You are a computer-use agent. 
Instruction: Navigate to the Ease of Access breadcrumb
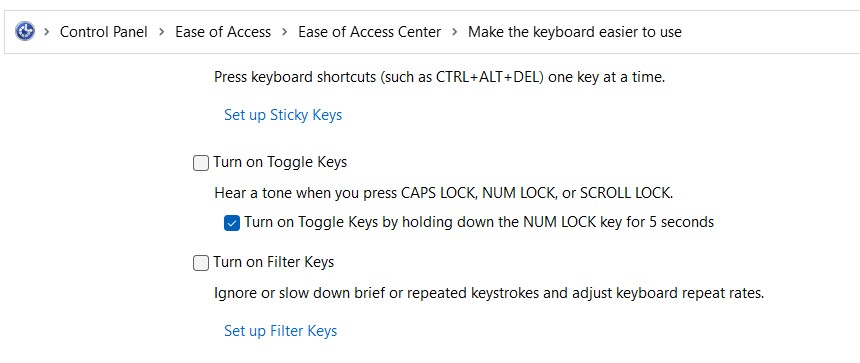(223, 32)
